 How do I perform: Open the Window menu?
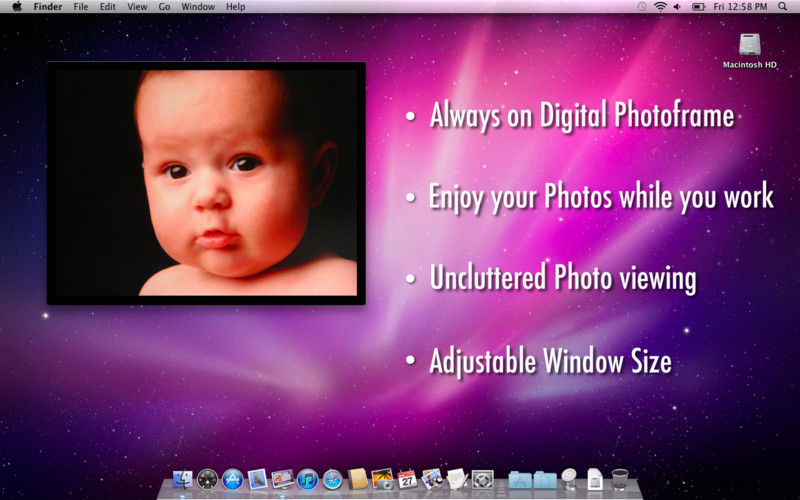(x=198, y=7)
